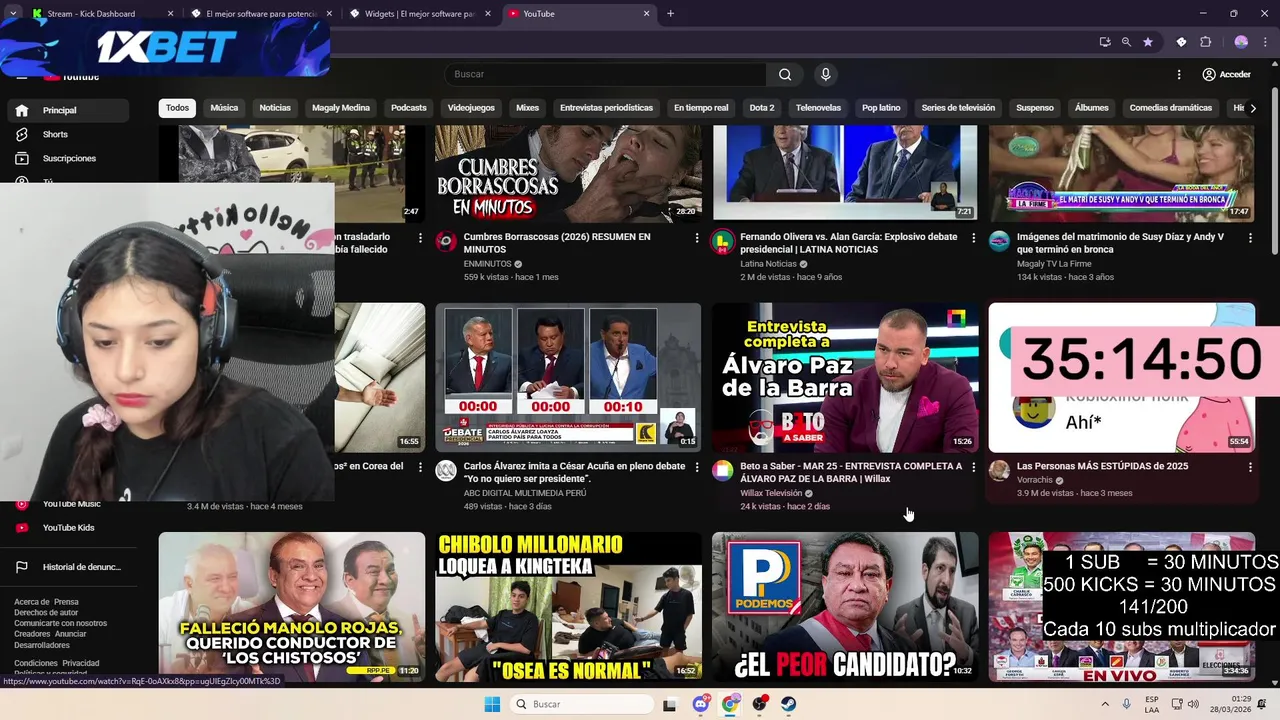
Task: Open the new tab plus button
Action: pos(670,14)
